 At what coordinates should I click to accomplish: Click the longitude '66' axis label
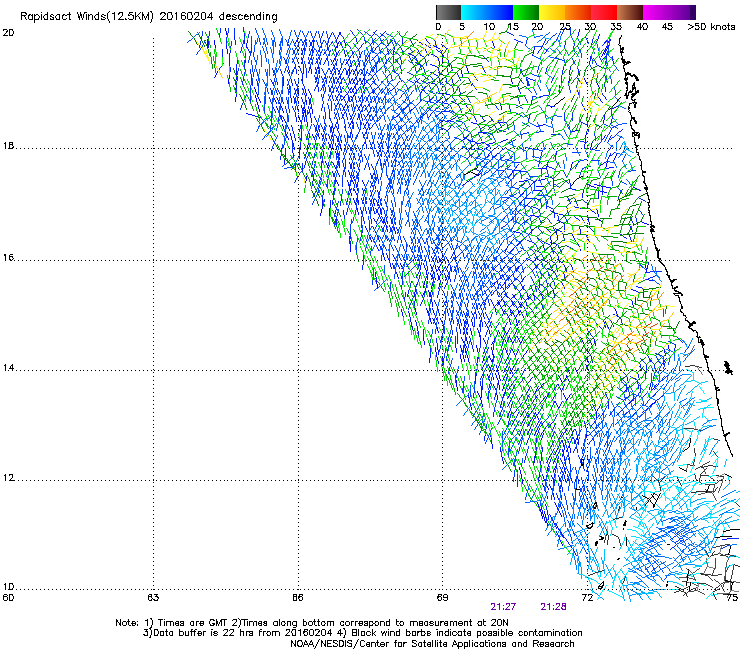coord(297,597)
